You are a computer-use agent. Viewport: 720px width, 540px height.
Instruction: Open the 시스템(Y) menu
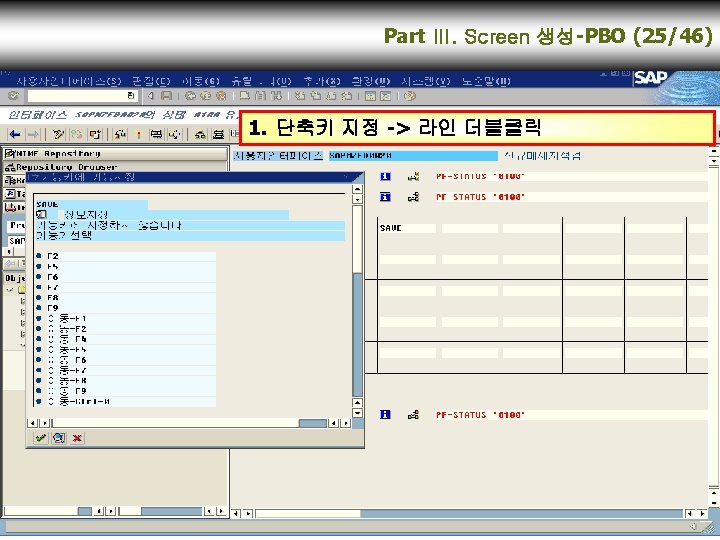point(426,82)
